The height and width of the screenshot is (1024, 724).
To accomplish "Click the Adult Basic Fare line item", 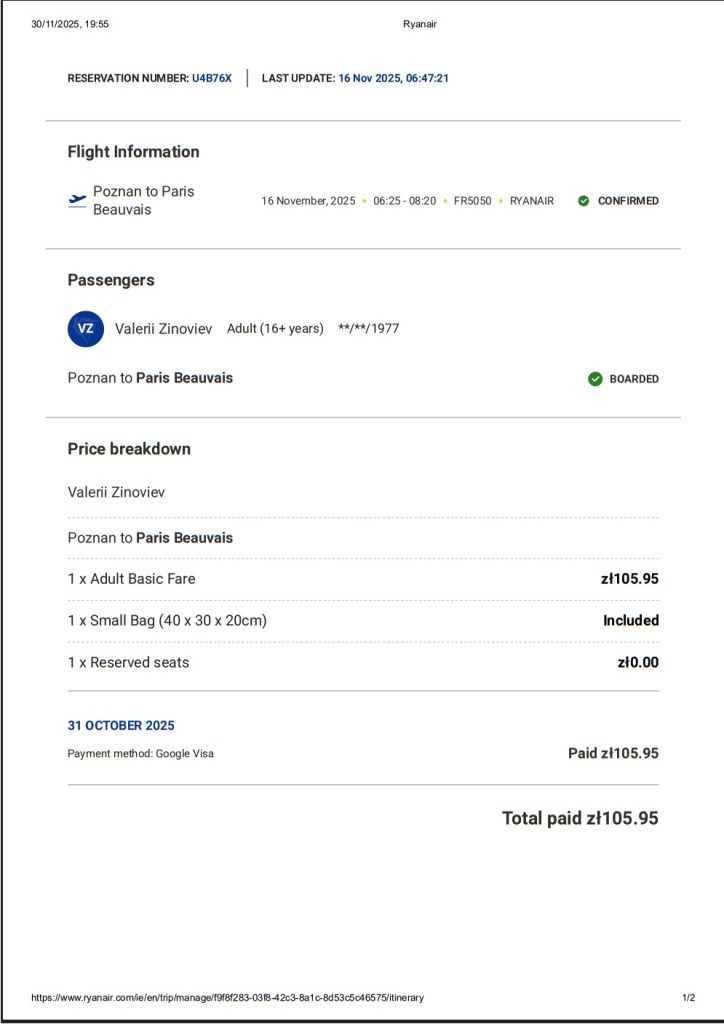I will click(x=132, y=579).
